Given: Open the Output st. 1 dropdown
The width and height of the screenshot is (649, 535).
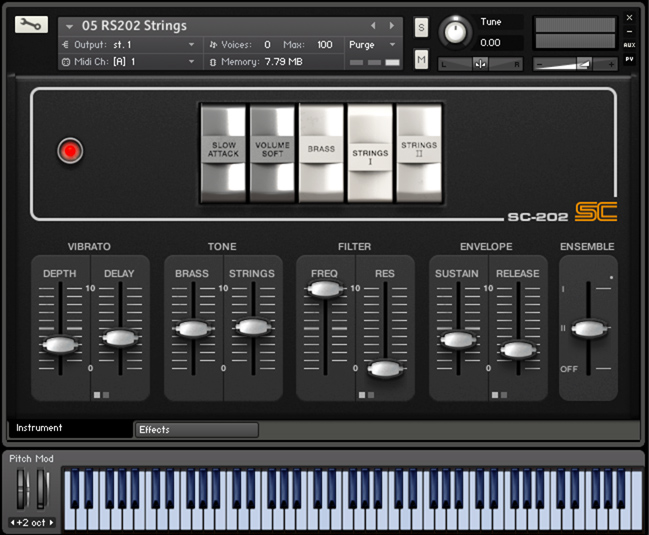Looking at the screenshot, I should (x=128, y=44).
